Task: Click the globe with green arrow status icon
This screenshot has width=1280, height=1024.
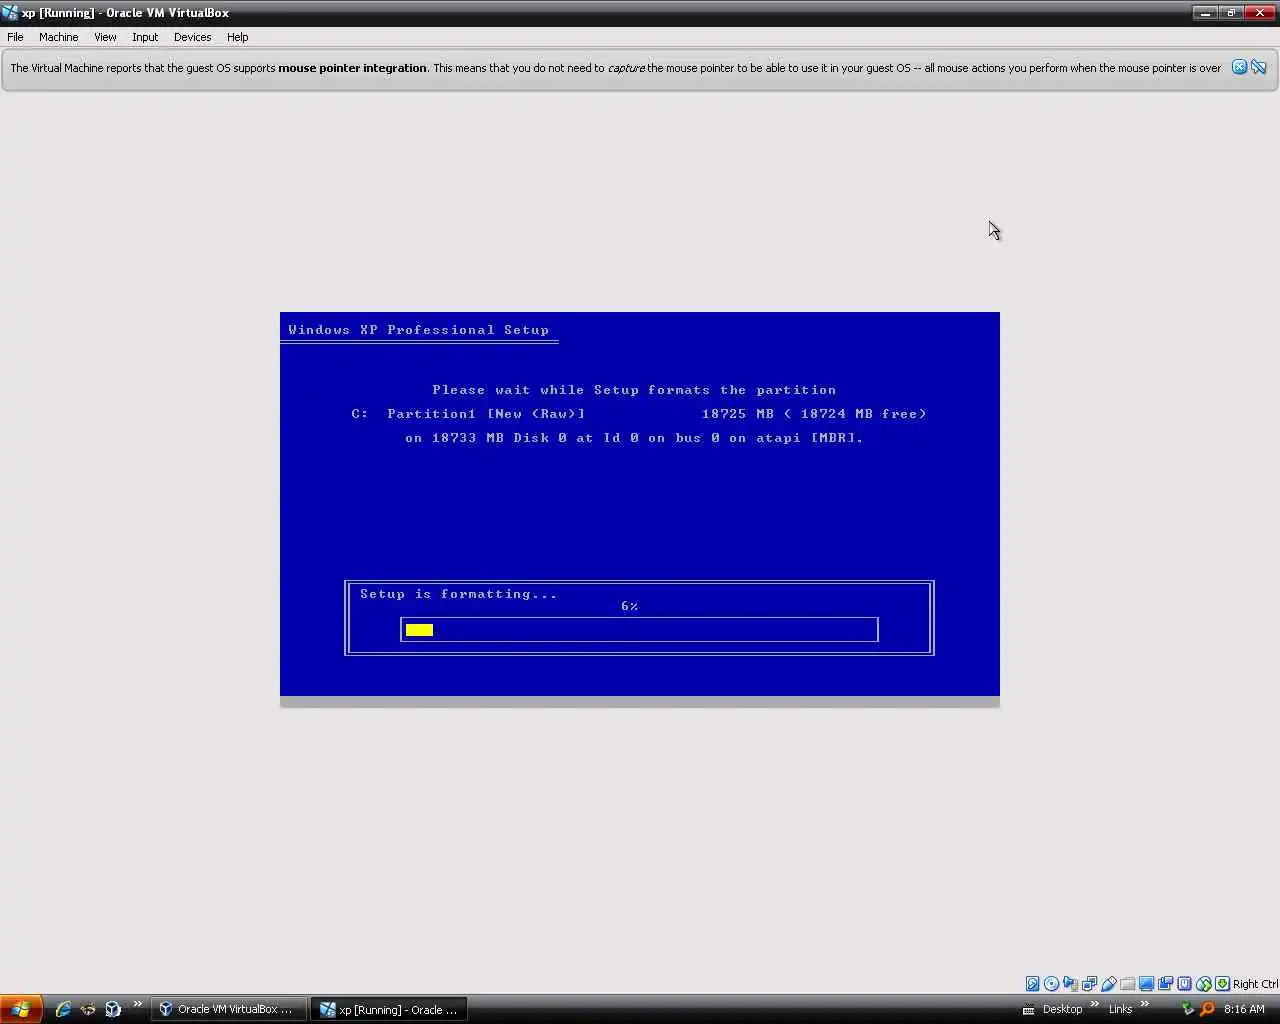Action: coord(1204,984)
